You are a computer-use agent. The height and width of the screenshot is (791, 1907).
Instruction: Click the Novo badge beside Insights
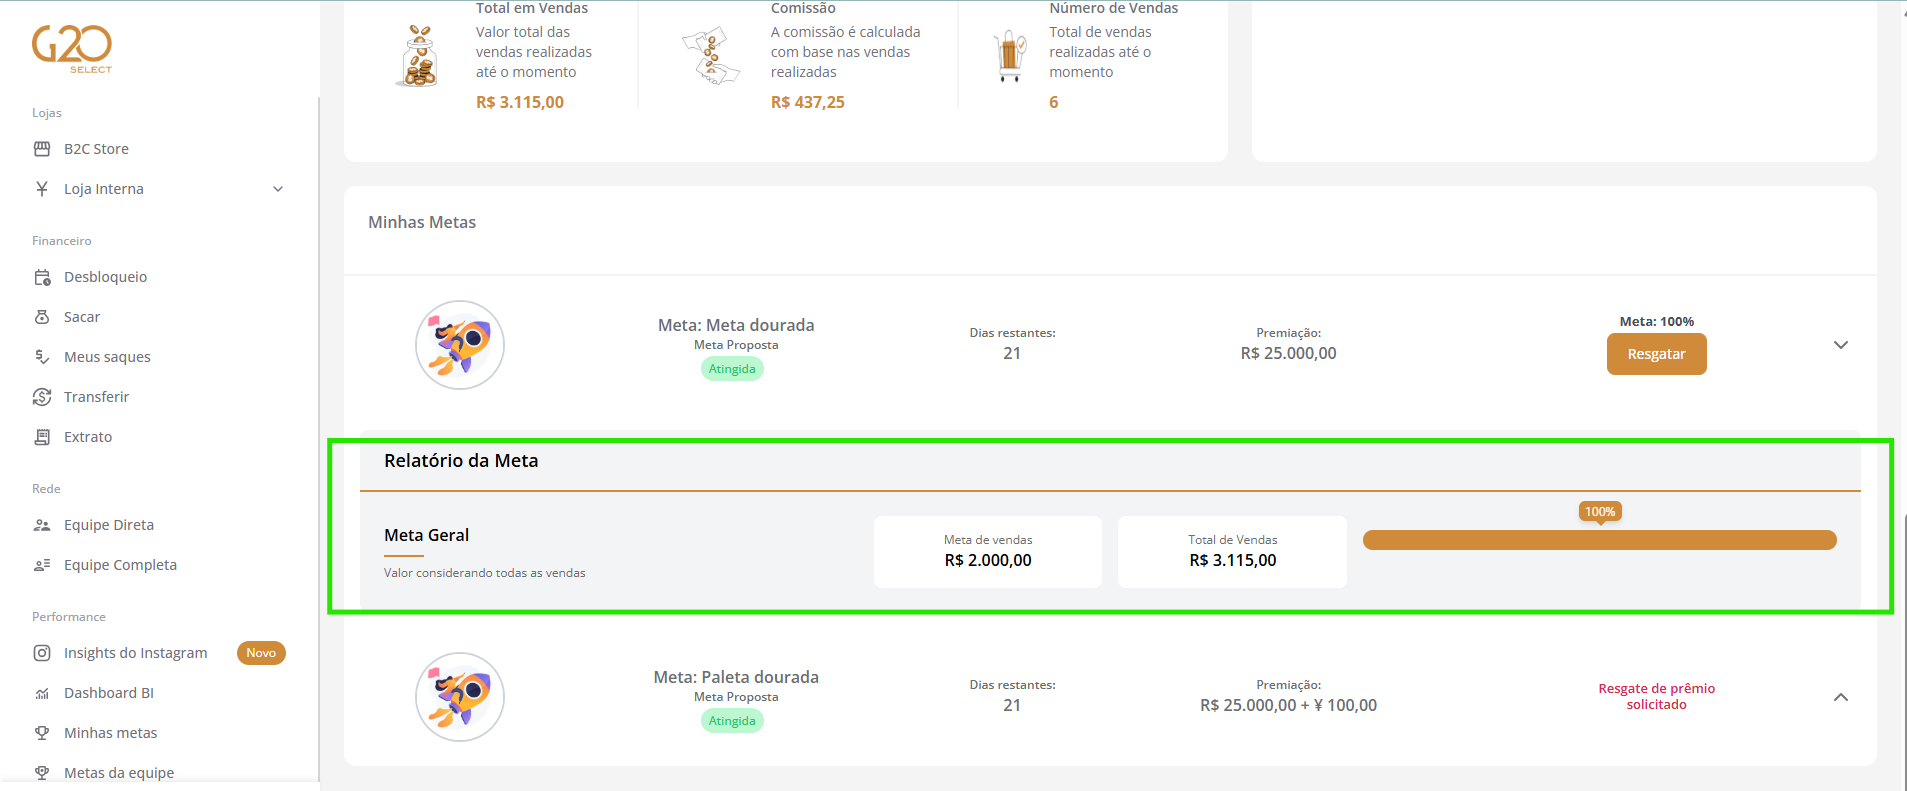261,653
